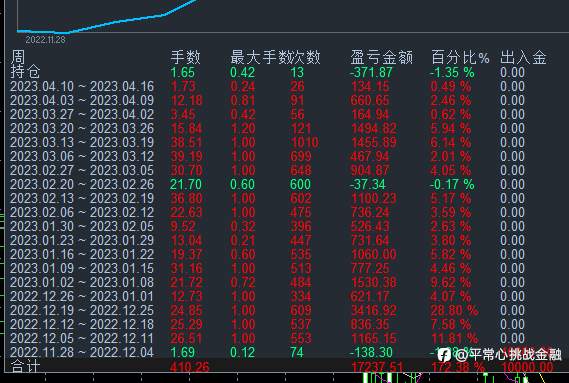Image resolution: width=569 pixels, height=383 pixels.
Task: Select week 2023.02.20 ~ 2023.02.26
Action: click(82, 184)
